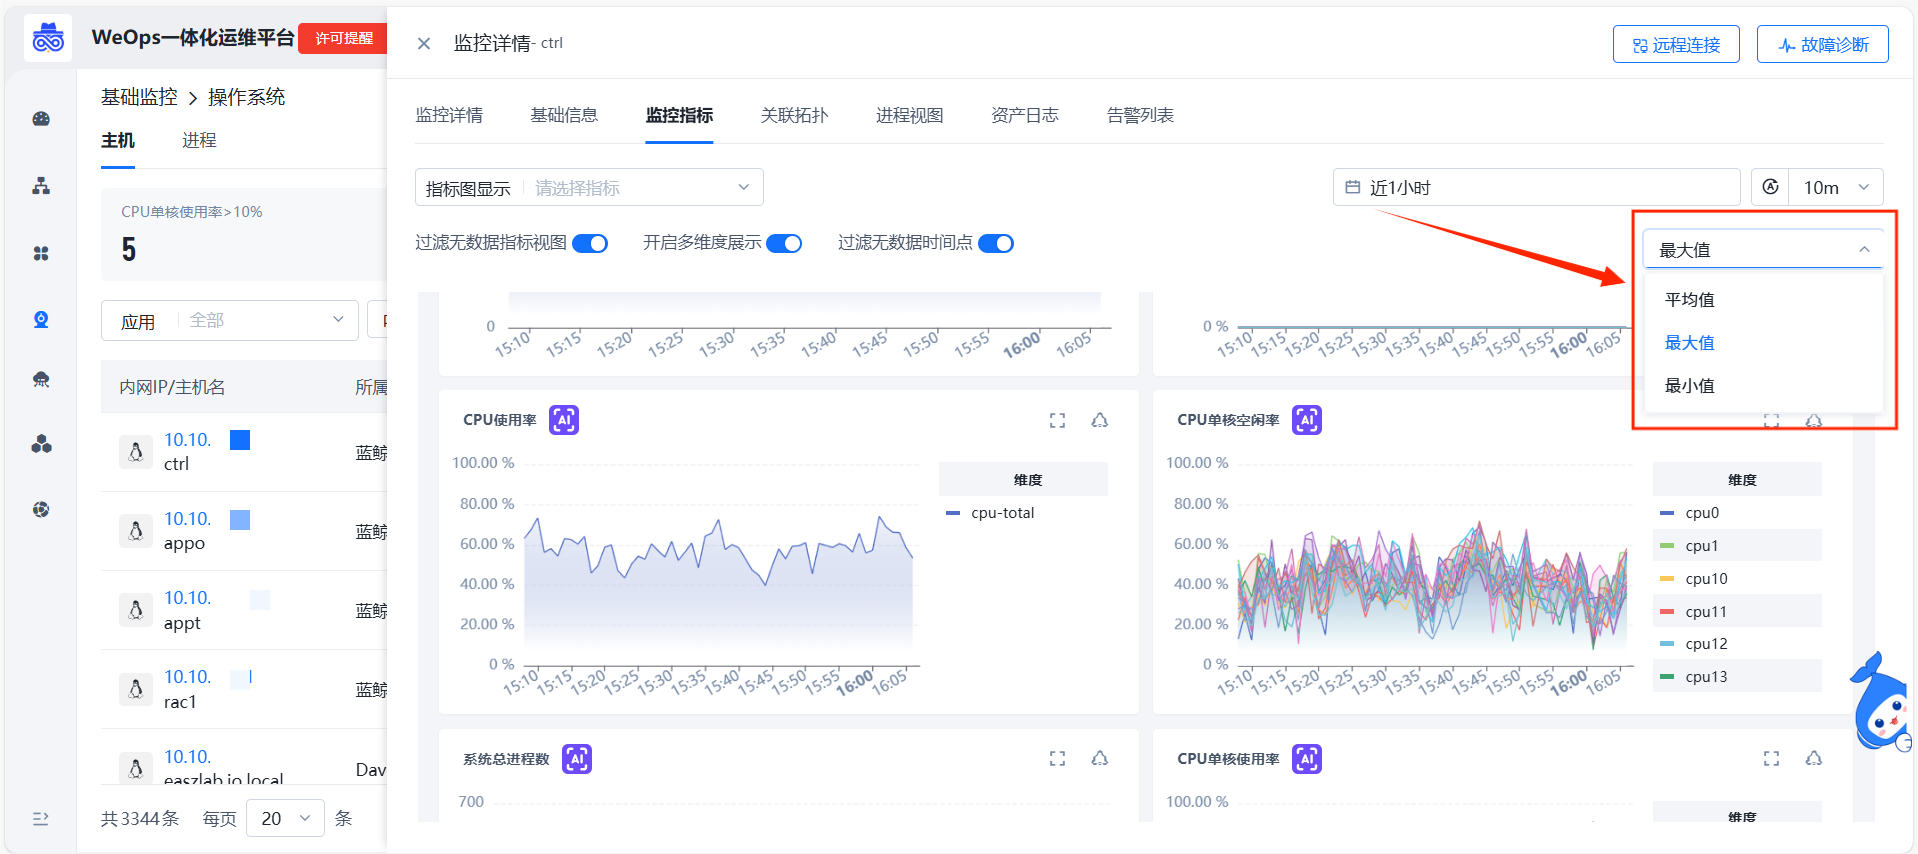This screenshot has width=1918, height=854.
Task: Click the refresh interval clock icon
Action: click(x=1770, y=187)
